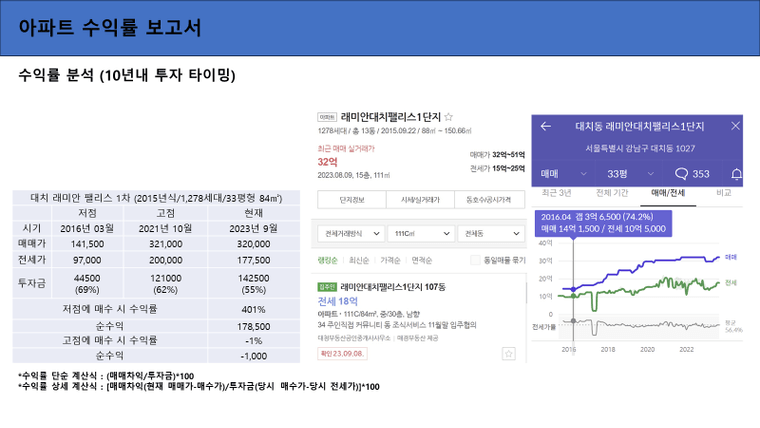
Task: Open the 33평 size dropdown
Action: coord(631,174)
